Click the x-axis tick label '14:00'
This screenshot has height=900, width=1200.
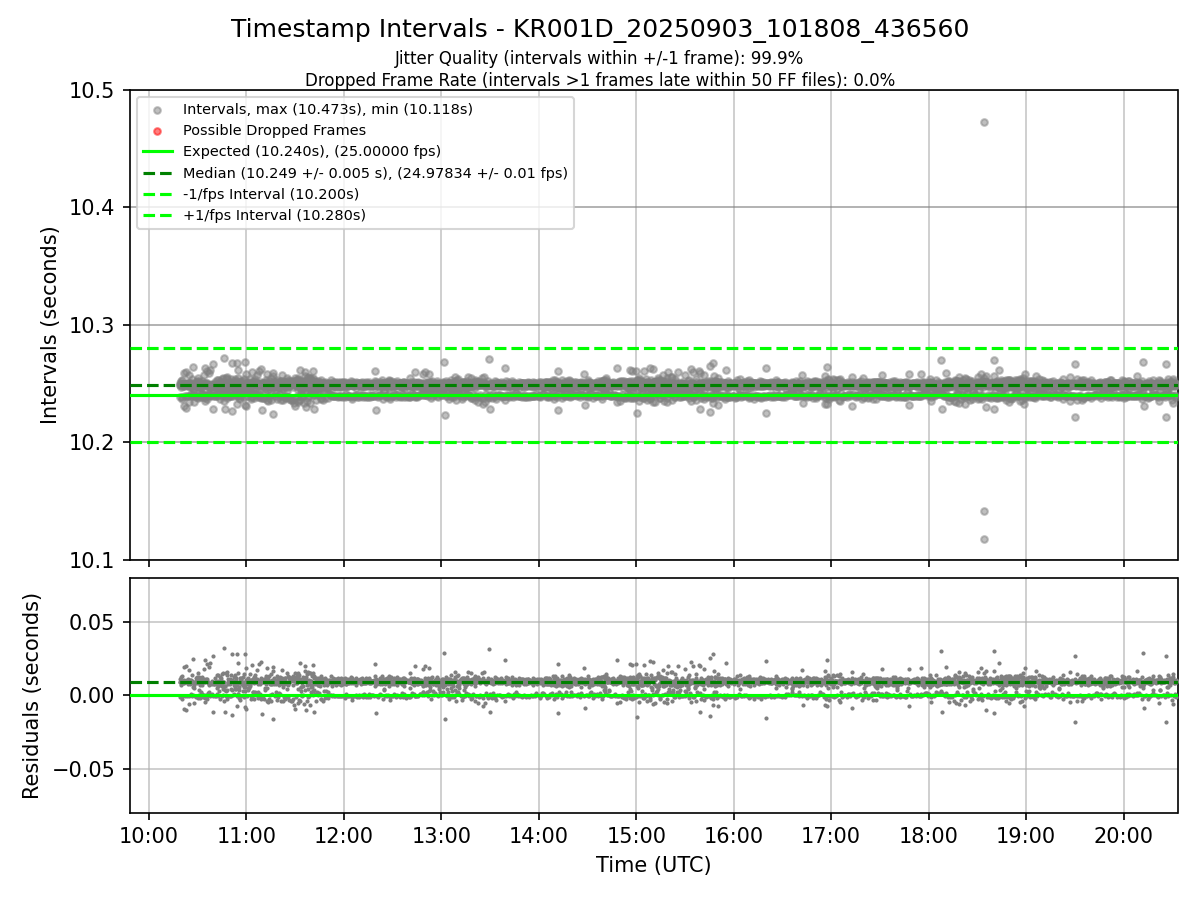(x=539, y=834)
